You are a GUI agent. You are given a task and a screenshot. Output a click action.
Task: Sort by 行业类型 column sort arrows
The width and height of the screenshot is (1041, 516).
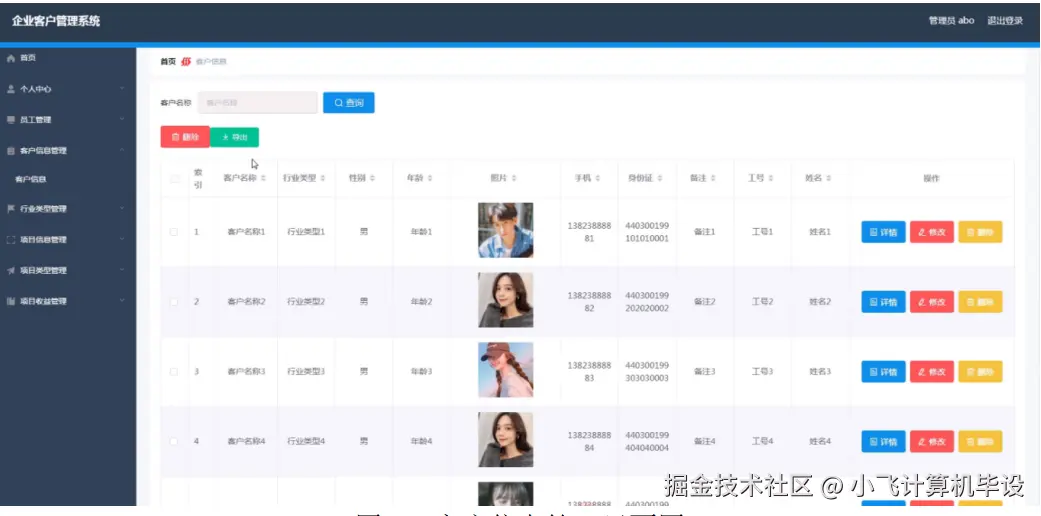tap(323, 179)
